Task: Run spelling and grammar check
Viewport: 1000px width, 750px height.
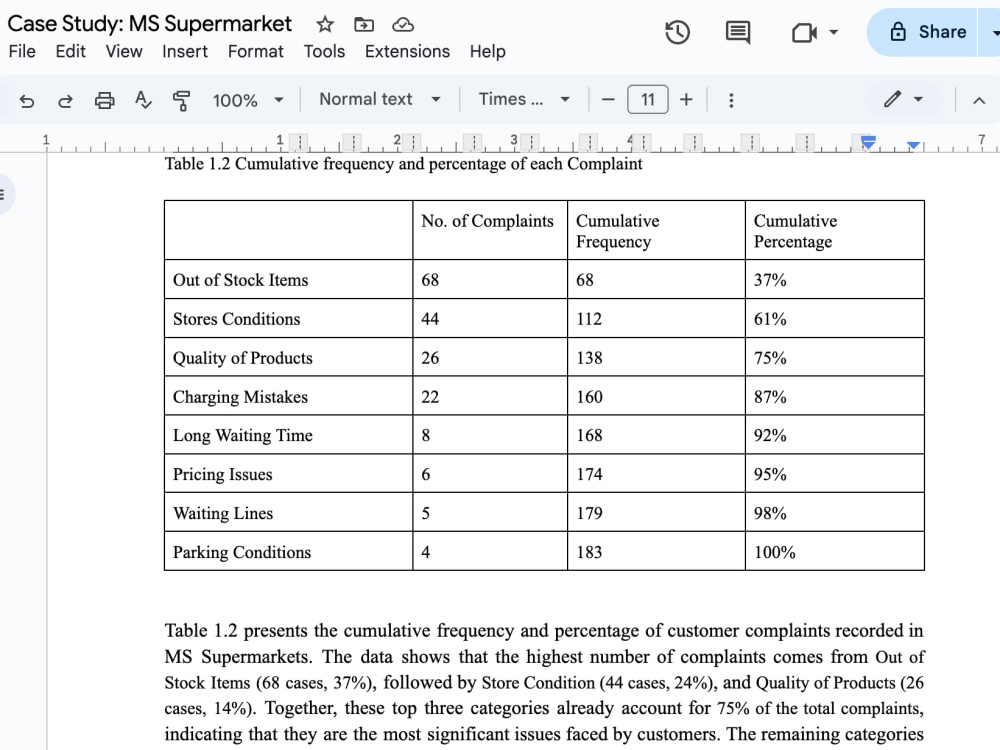Action: pyautogui.click(x=143, y=100)
